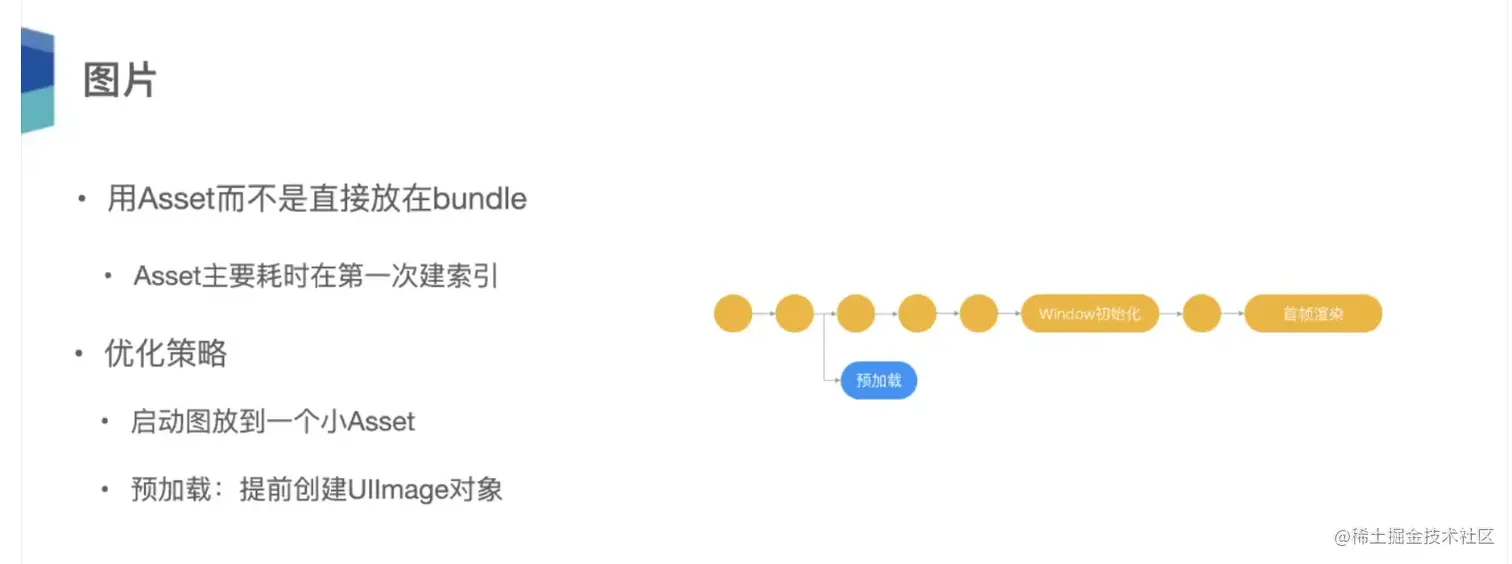Click the yellow circle just before Window初始化
The image size is (1512, 564).
(979, 313)
